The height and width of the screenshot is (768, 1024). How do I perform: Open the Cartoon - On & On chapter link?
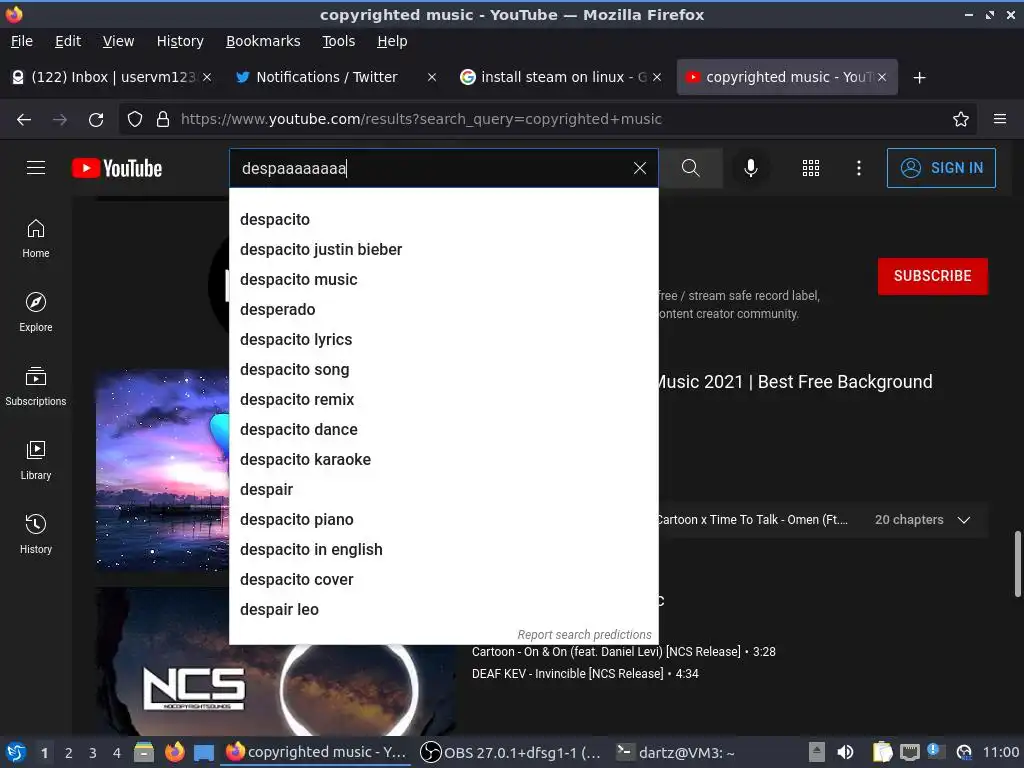click(x=624, y=652)
